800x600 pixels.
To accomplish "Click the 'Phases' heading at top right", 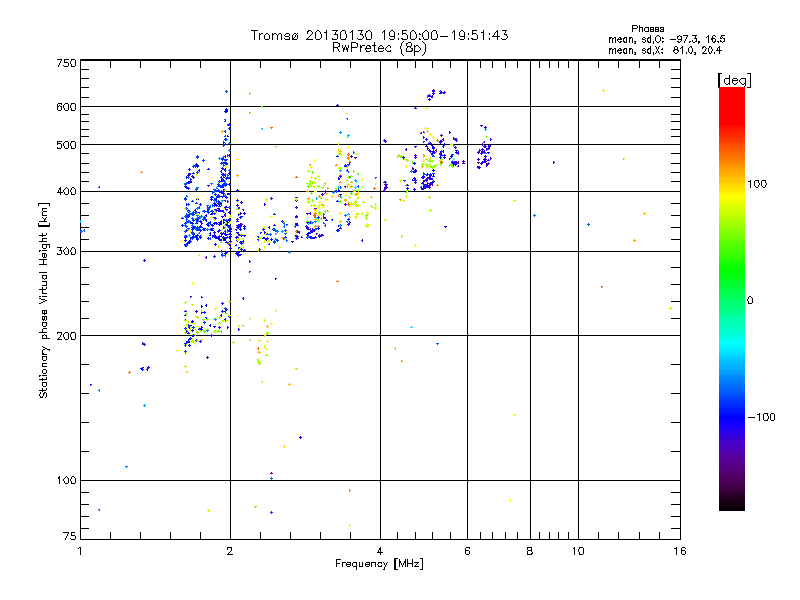I will (x=647, y=29).
